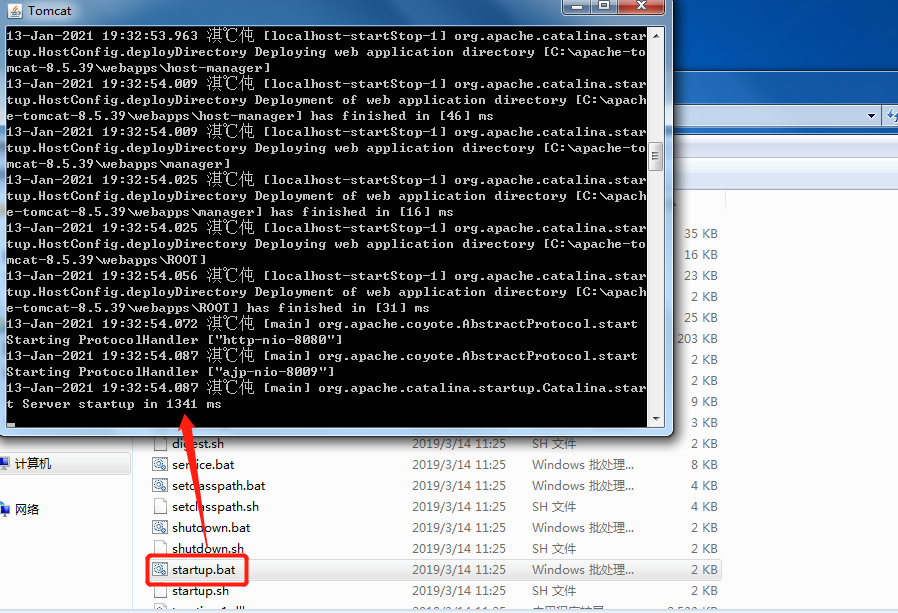The height and width of the screenshot is (613, 898).
Task: Click the 计算机 computer icon
Action: (x=5, y=463)
